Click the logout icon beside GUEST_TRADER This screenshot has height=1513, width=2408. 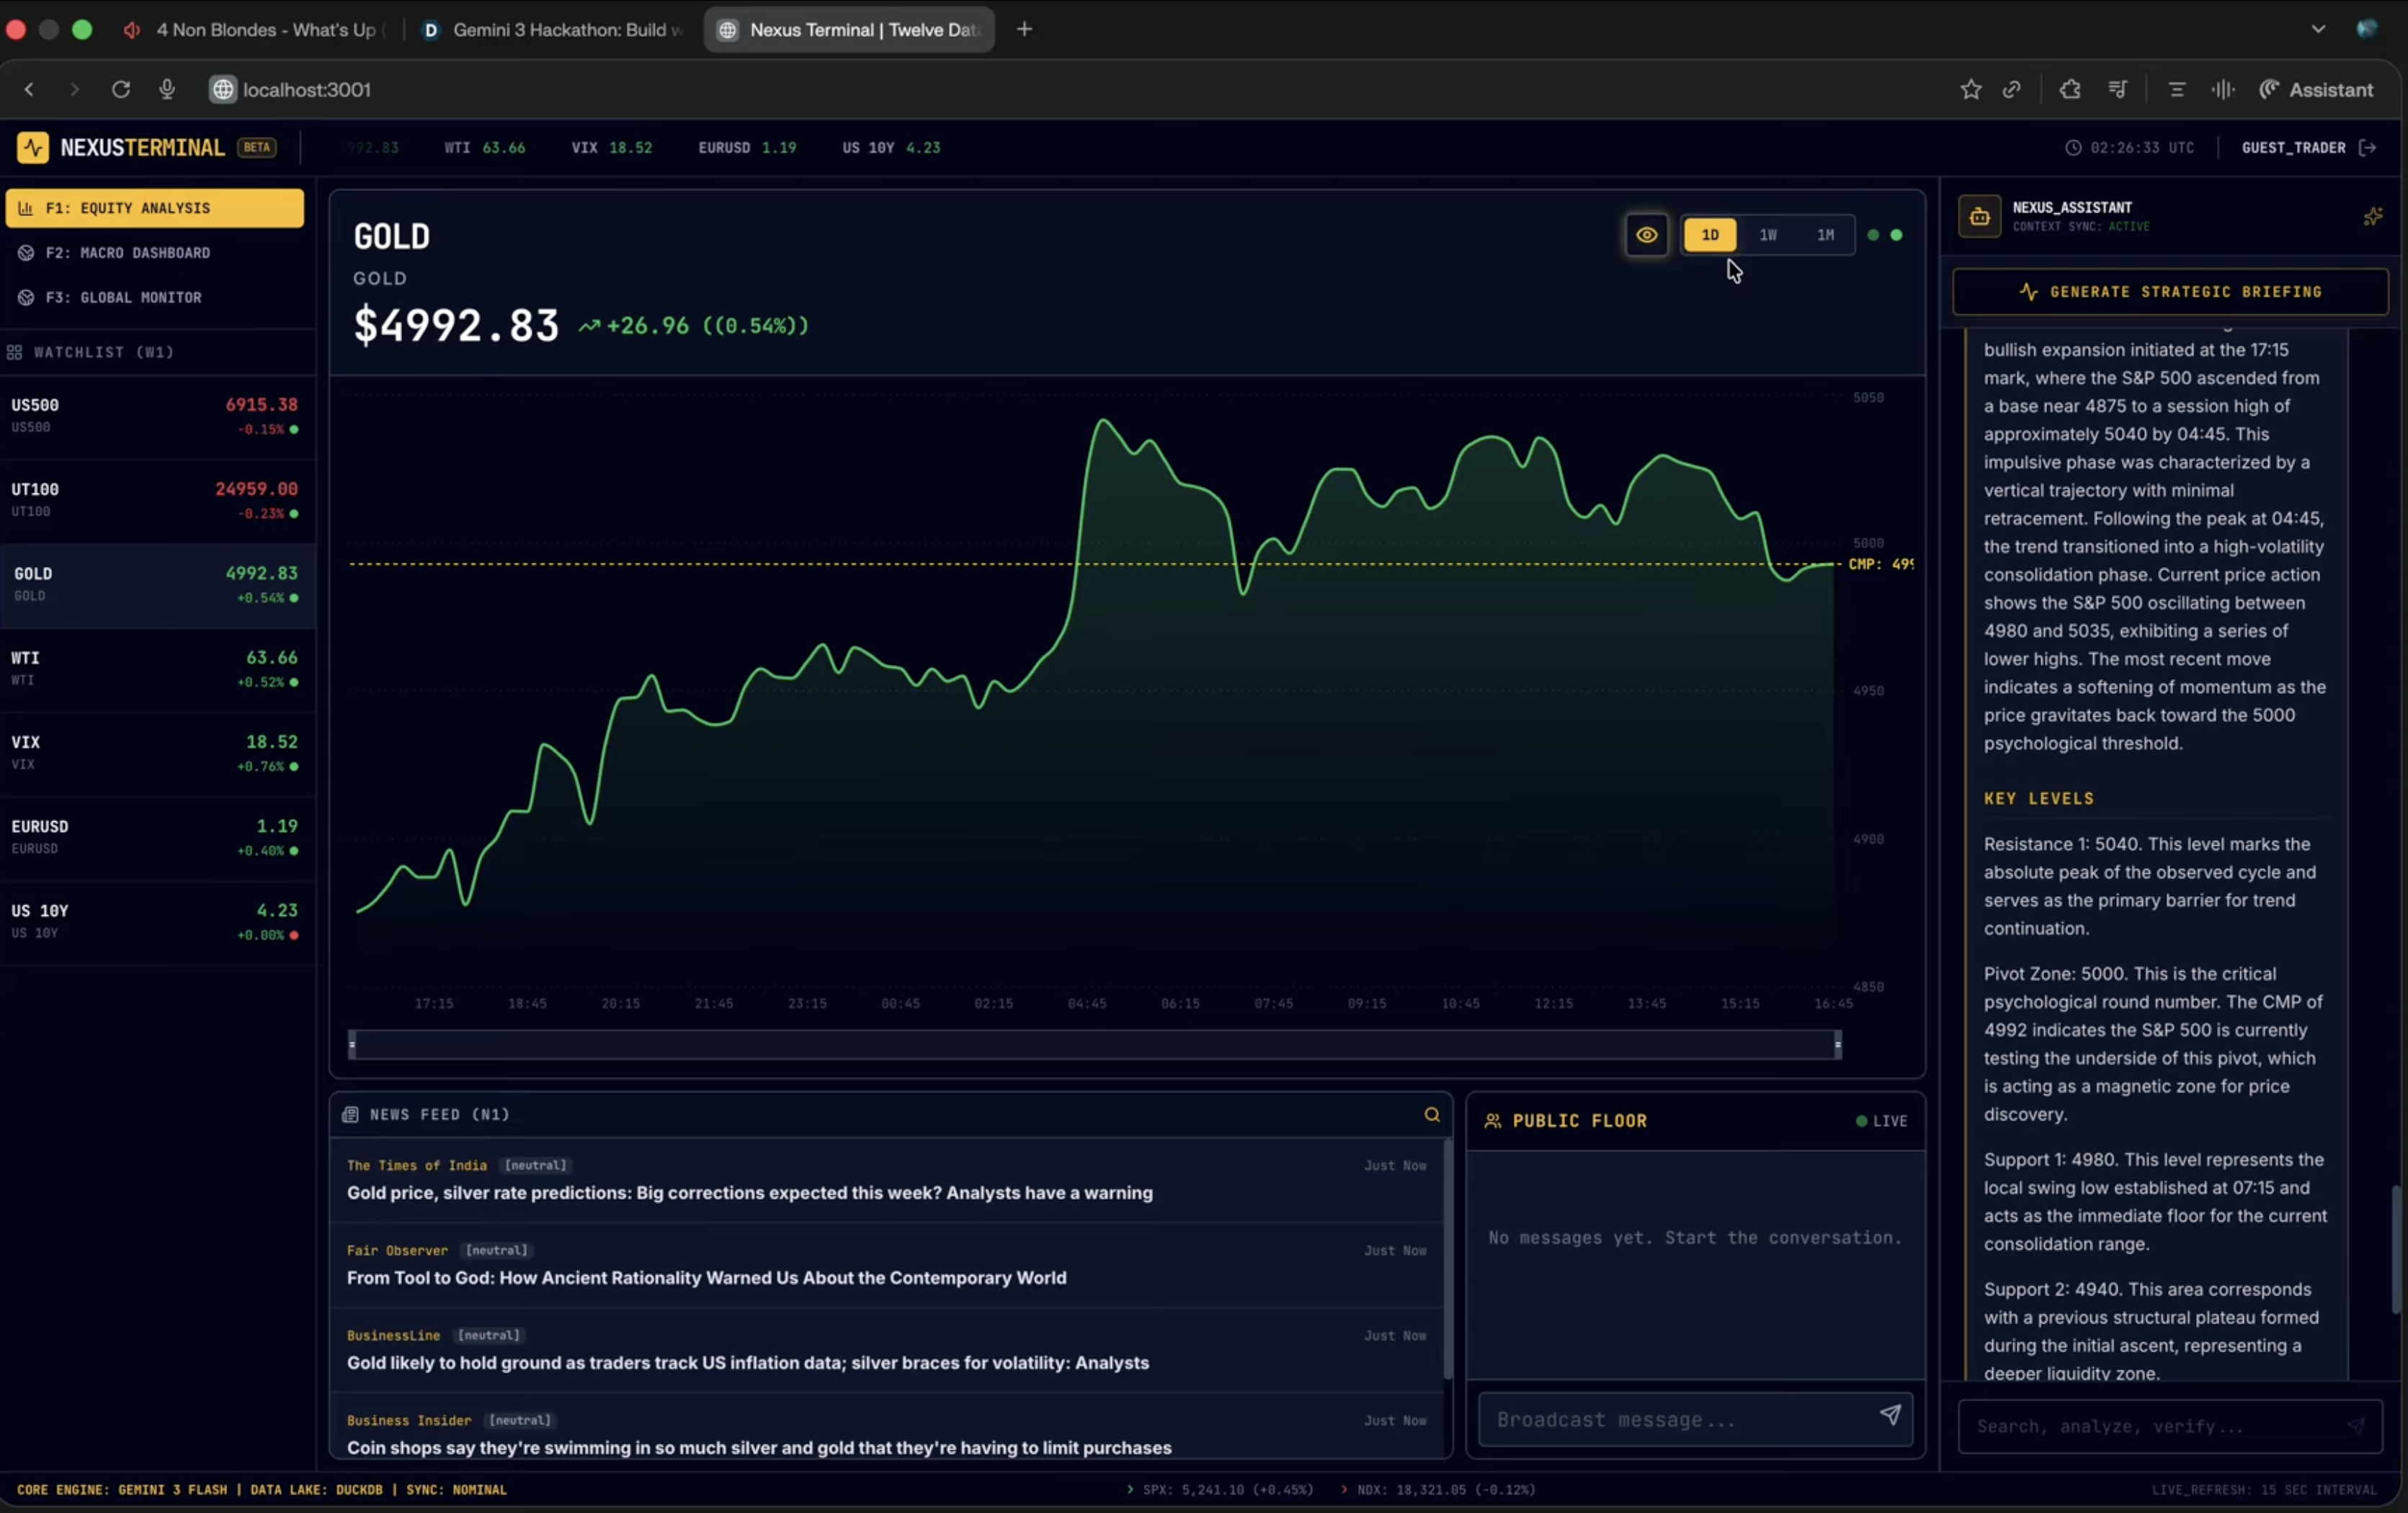tap(2368, 147)
